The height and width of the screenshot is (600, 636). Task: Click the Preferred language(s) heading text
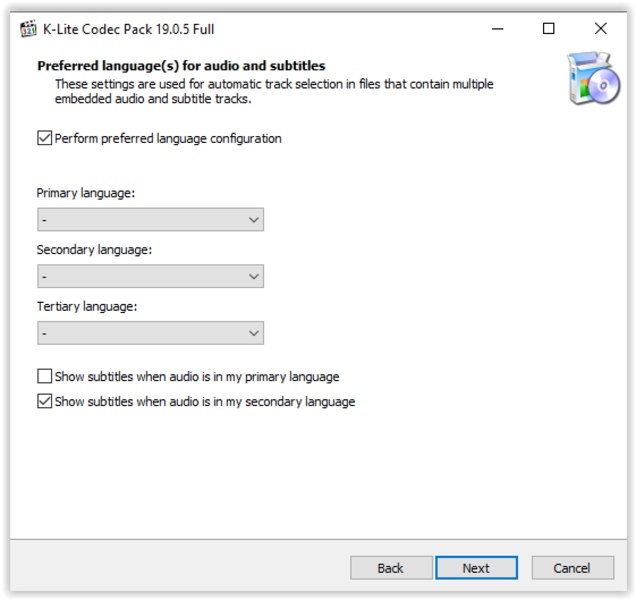click(x=181, y=66)
